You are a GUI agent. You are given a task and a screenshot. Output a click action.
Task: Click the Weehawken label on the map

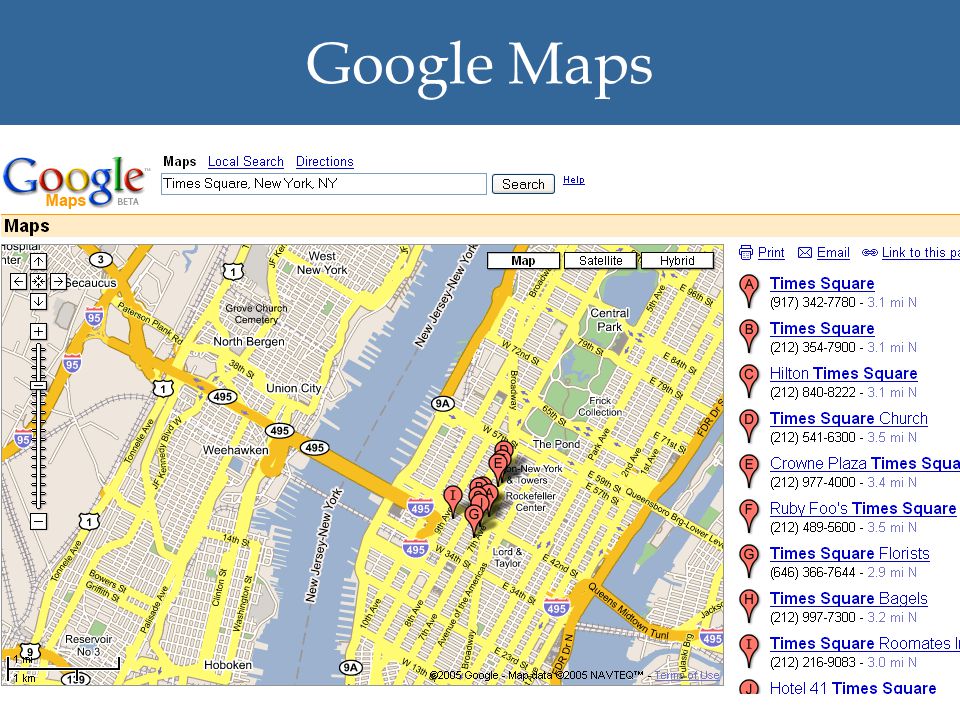[236, 450]
